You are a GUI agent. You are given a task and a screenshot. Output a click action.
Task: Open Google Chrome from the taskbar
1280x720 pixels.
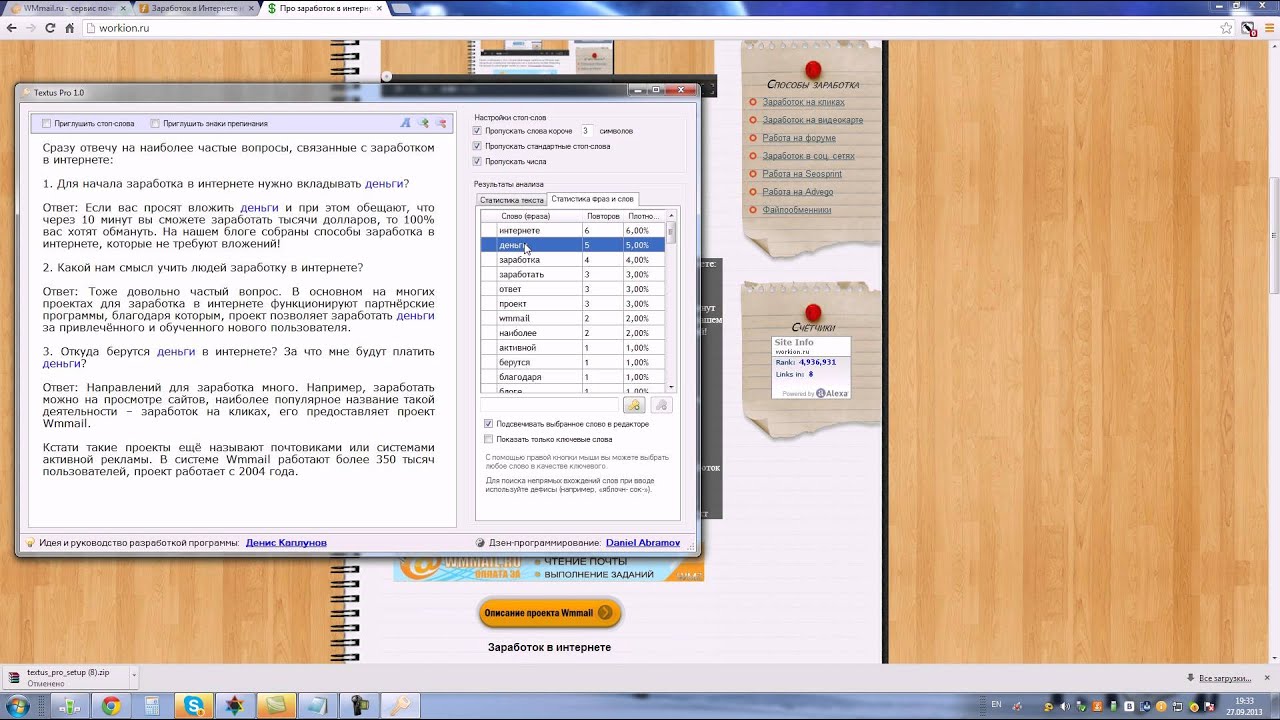tap(111, 706)
